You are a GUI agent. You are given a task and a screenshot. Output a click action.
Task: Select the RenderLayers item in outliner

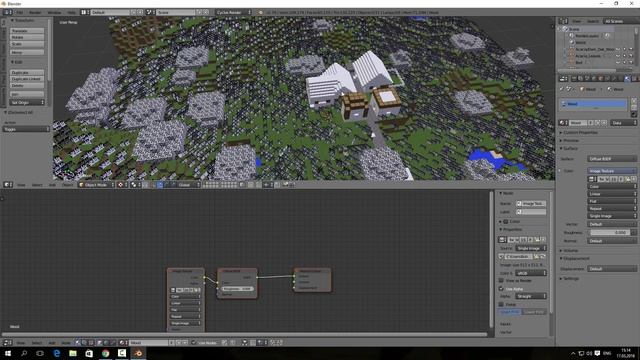pos(587,36)
